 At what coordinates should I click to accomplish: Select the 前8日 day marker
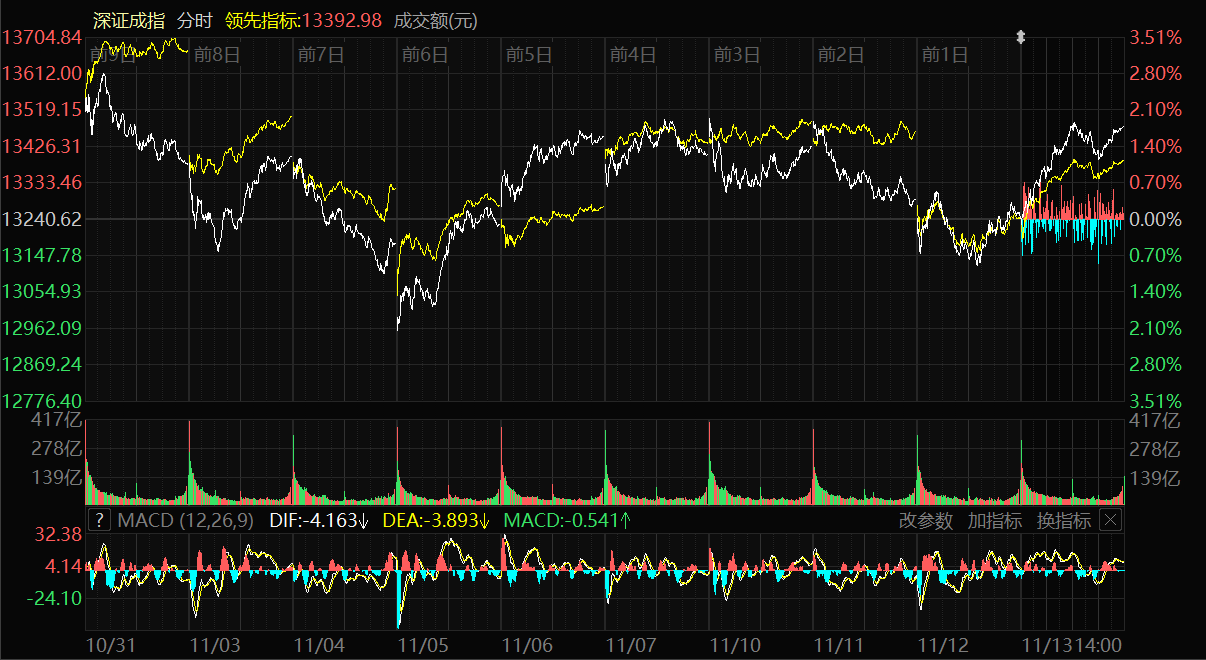(x=216, y=55)
